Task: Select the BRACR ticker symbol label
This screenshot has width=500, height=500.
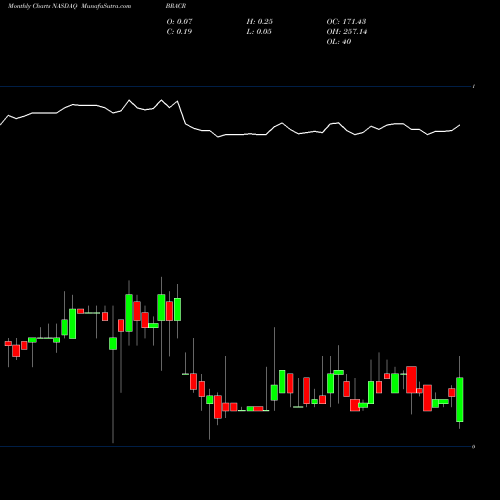Action: pos(176,6)
